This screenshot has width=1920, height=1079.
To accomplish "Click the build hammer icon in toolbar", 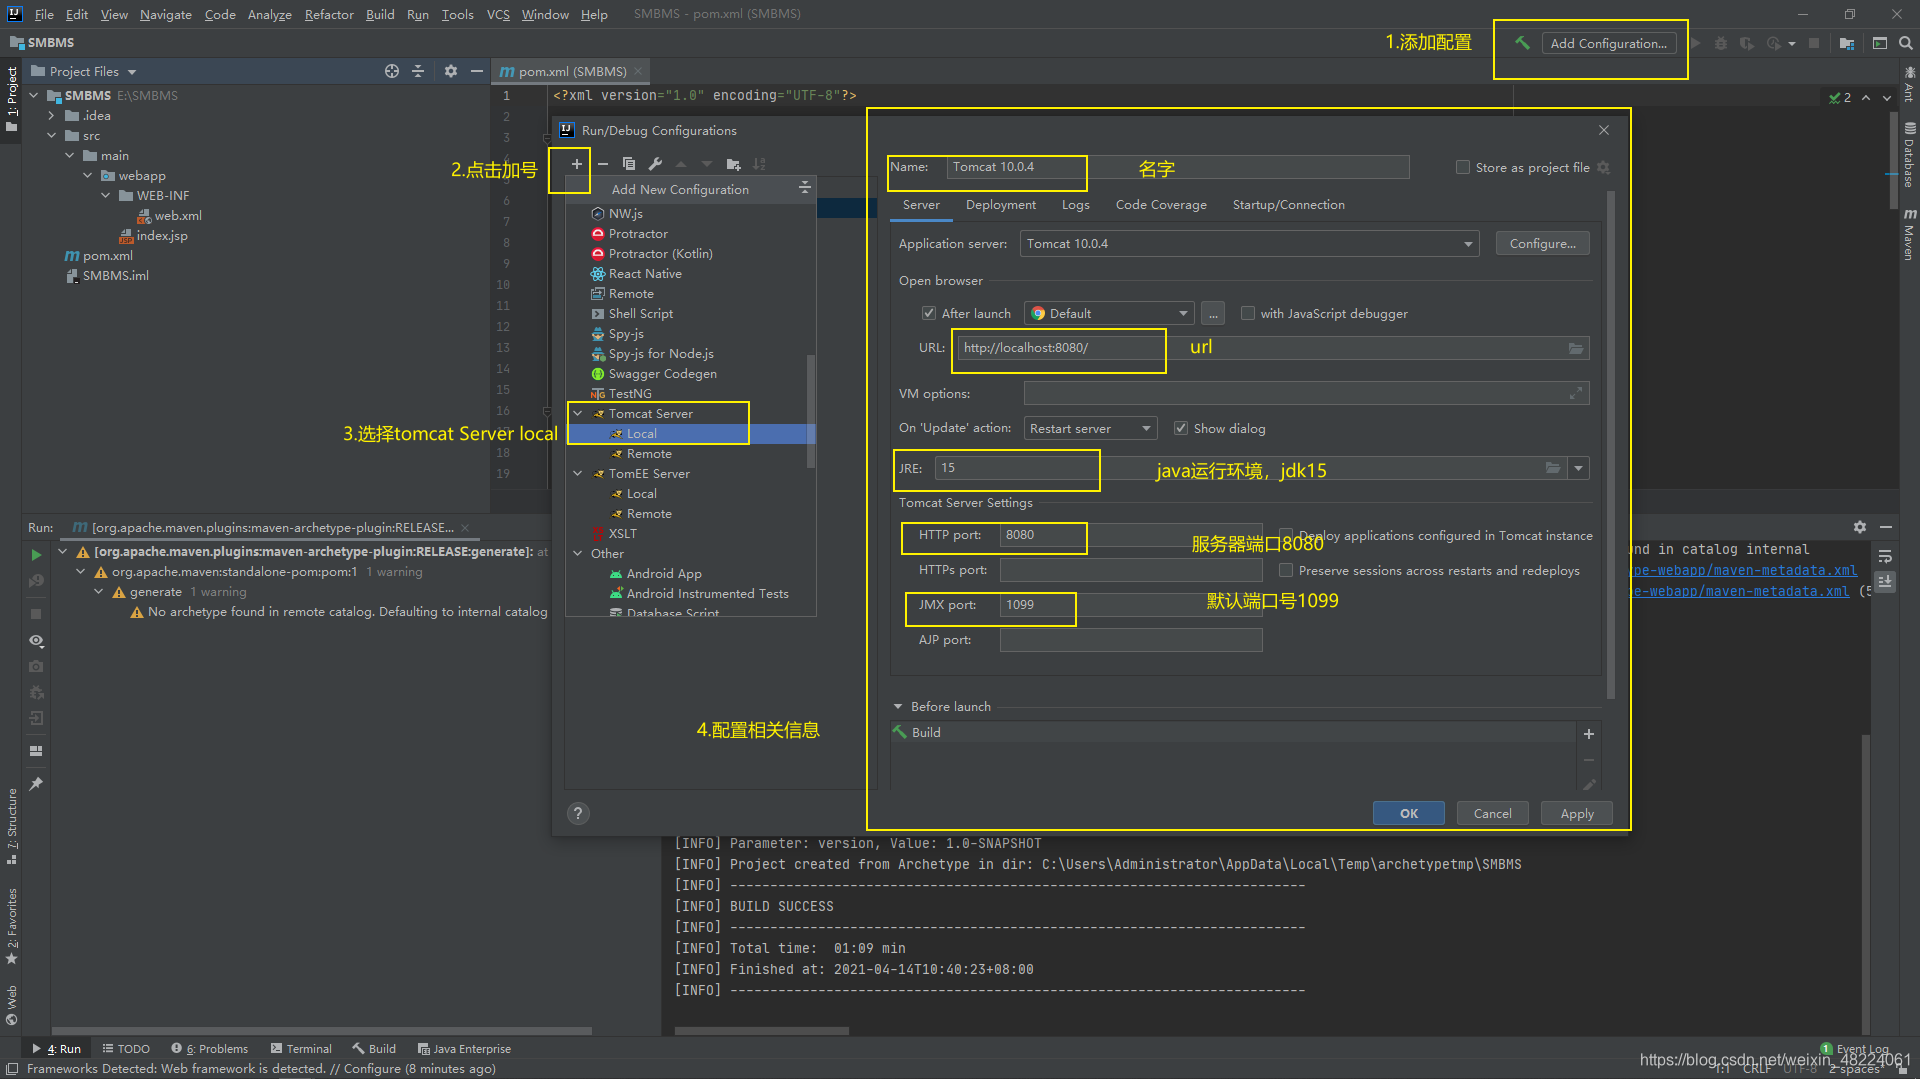I will [x=1522, y=43].
